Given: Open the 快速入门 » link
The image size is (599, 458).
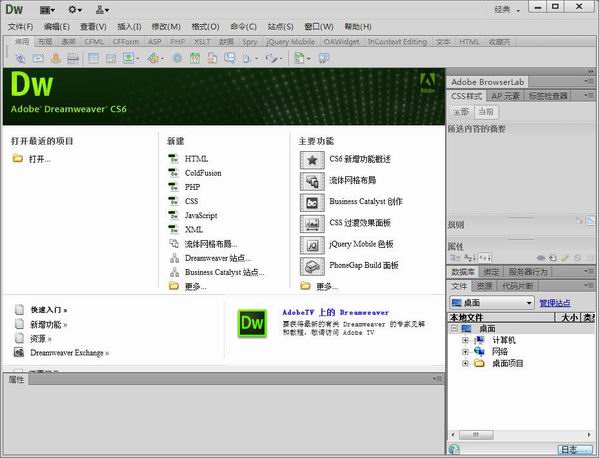Looking at the screenshot, I should pos(49,309).
